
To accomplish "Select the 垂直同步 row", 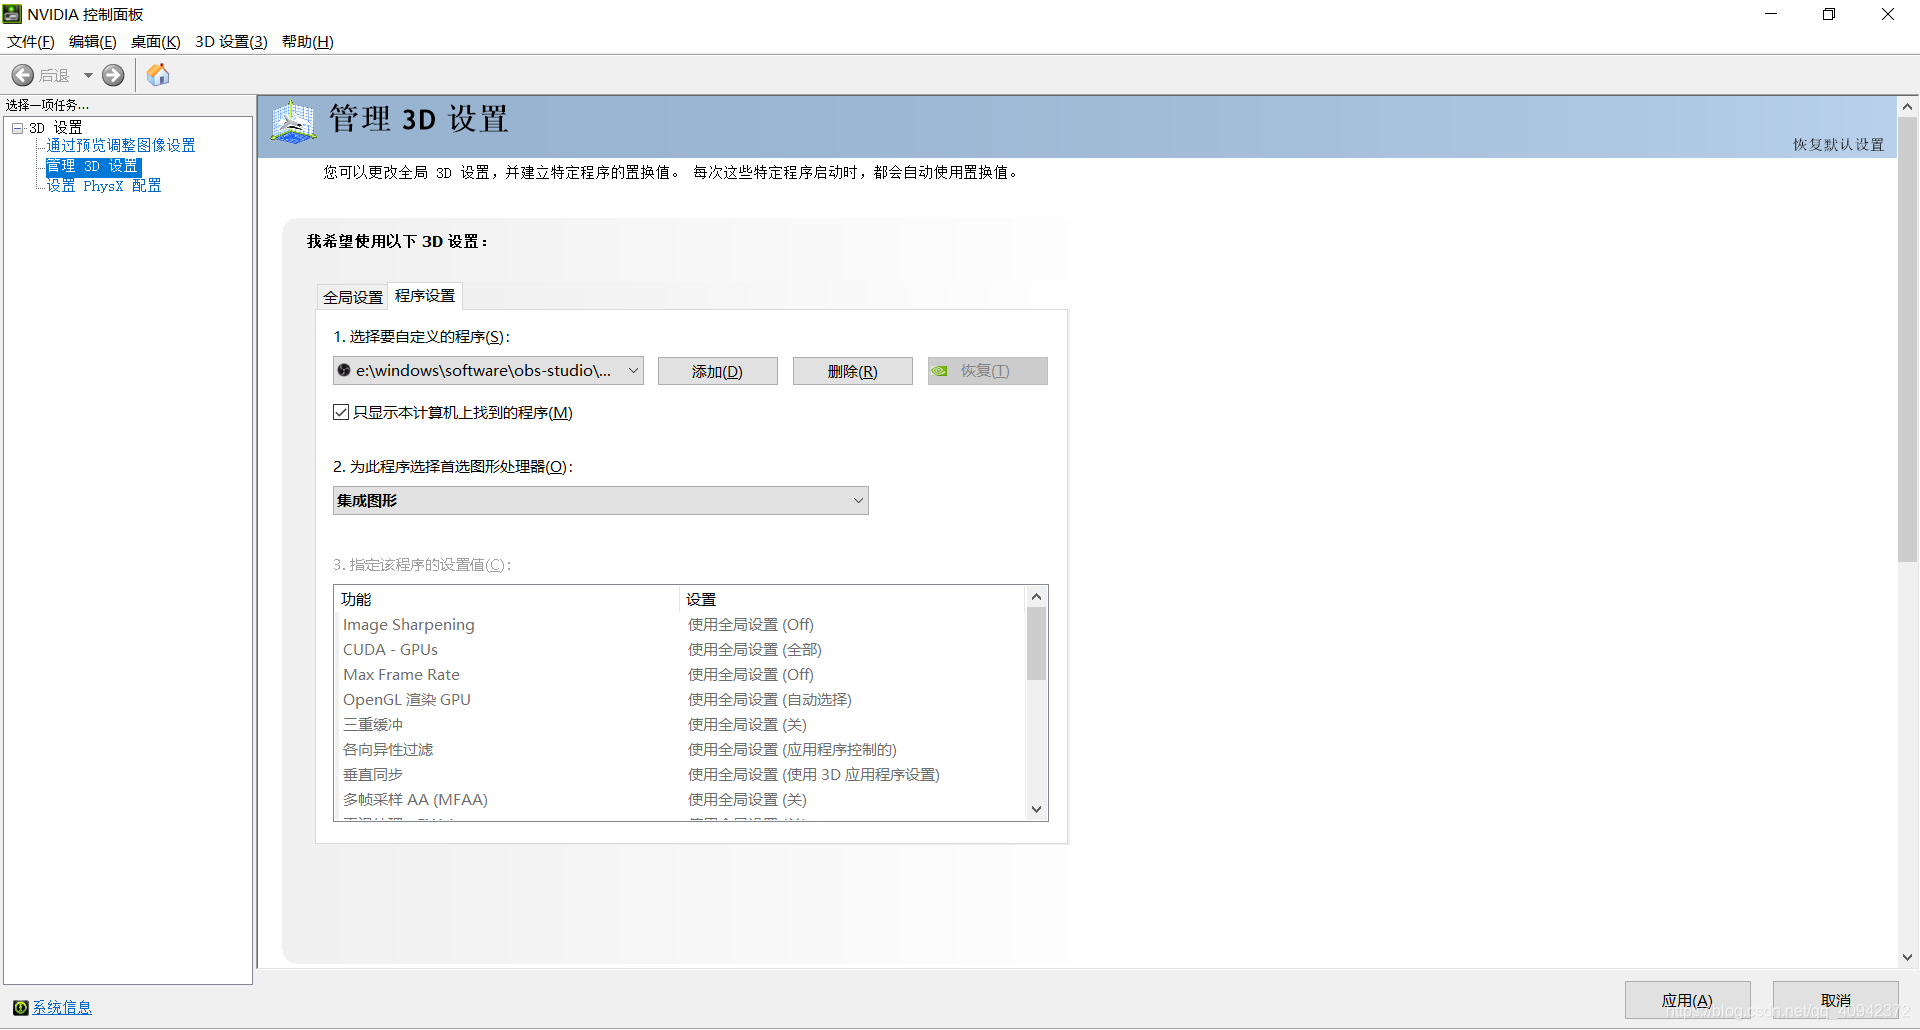I will (680, 775).
